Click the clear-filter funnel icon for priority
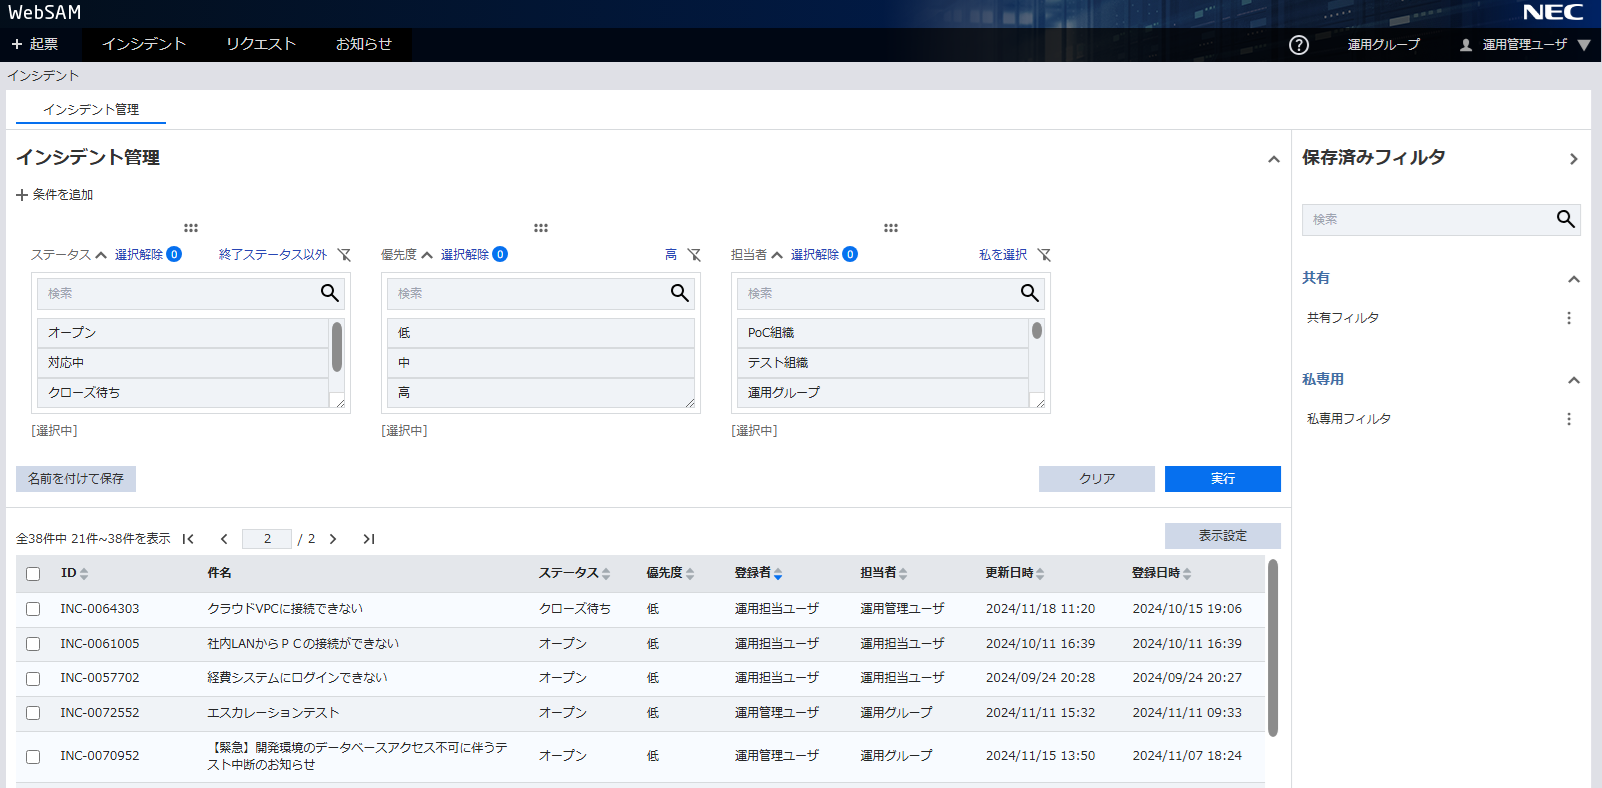The height and width of the screenshot is (788, 1602). (x=694, y=255)
